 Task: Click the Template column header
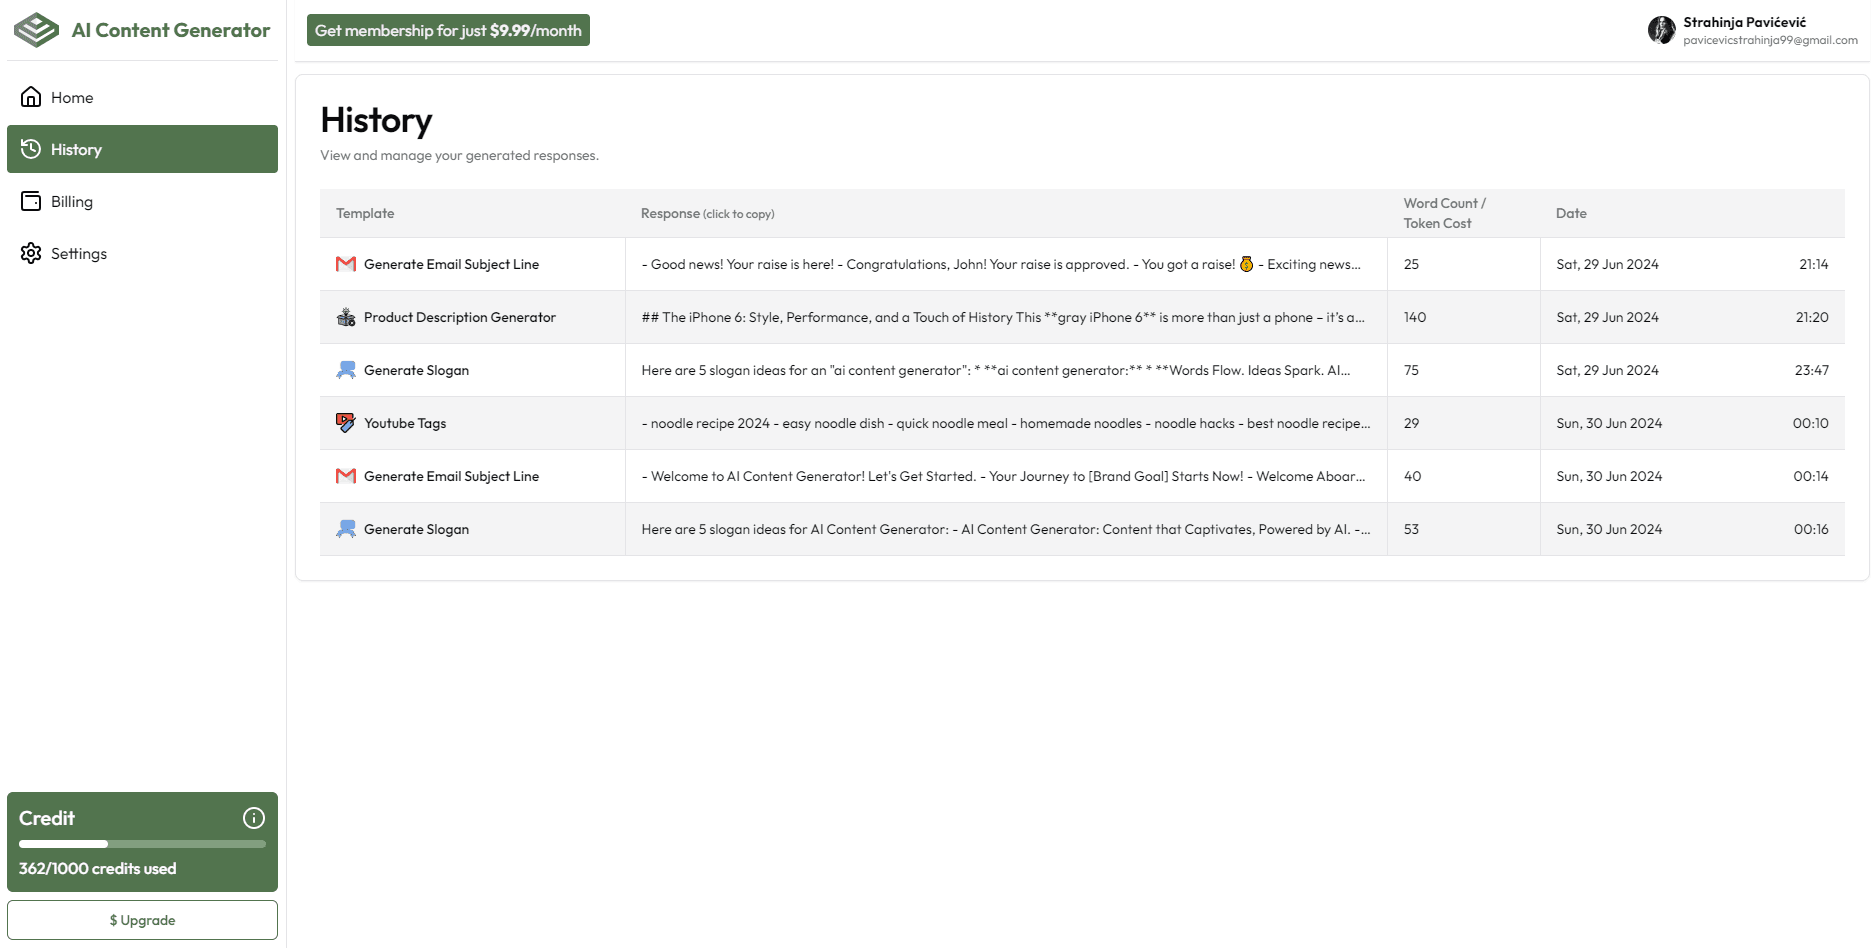click(x=365, y=213)
